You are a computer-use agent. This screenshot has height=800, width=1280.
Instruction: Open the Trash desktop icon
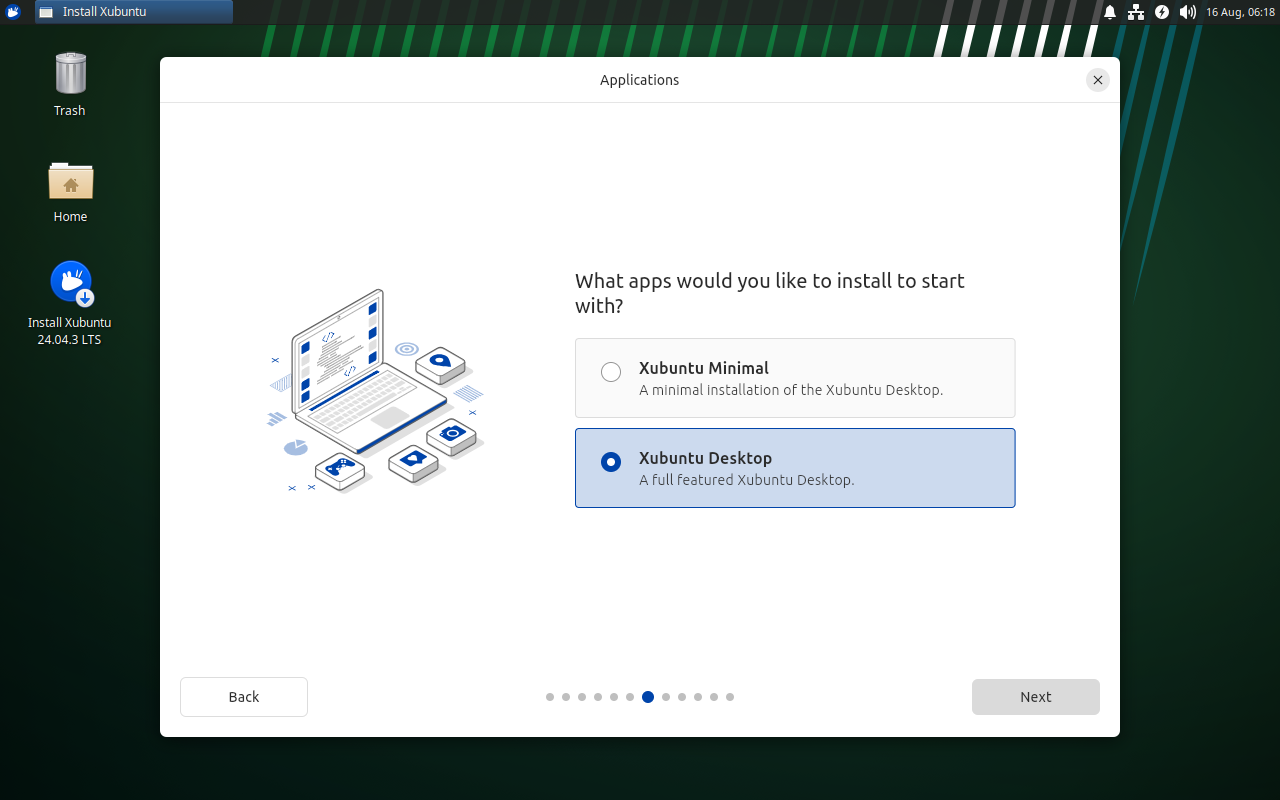pyautogui.click(x=70, y=74)
